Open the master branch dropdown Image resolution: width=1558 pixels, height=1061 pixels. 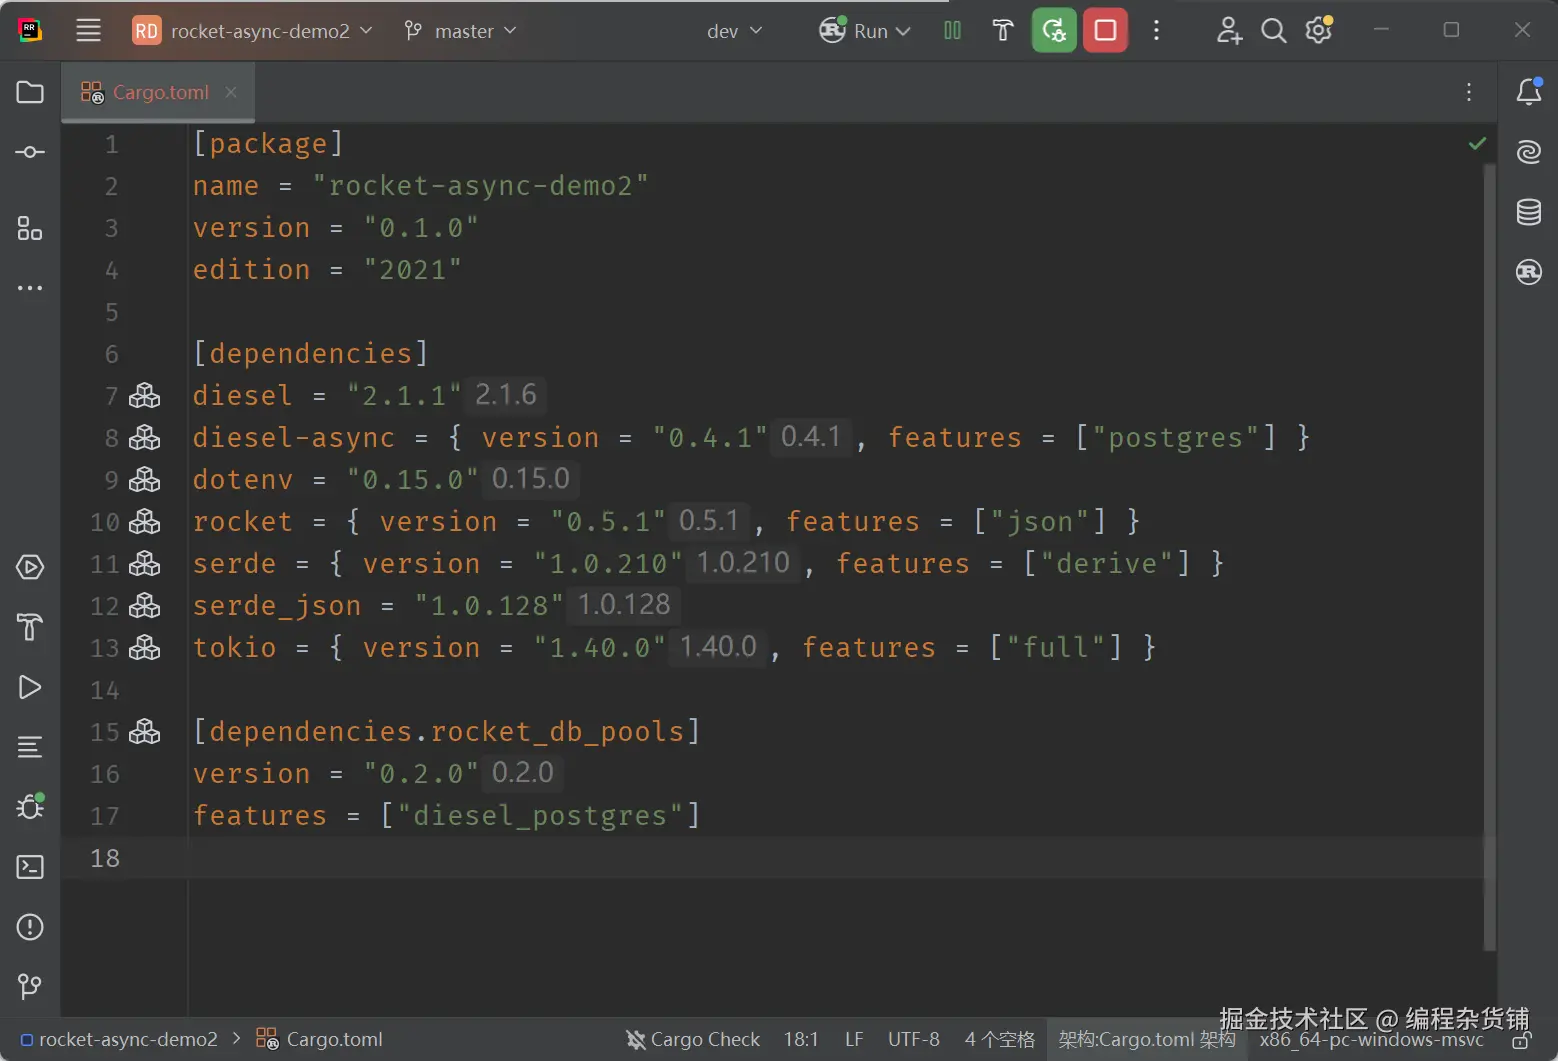pos(460,31)
